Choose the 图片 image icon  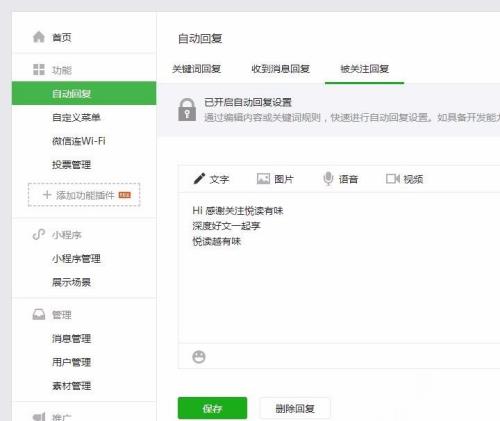point(263,179)
